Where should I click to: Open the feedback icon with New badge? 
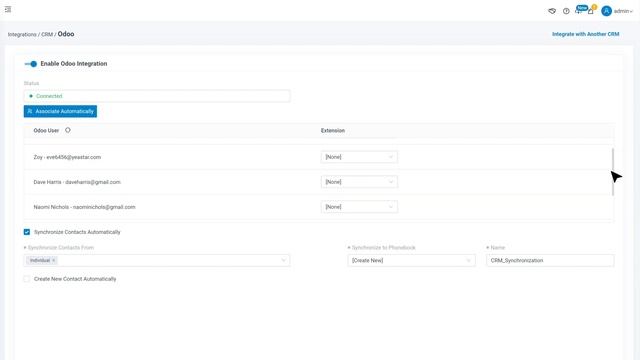pyautogui.click(x=580, y=10)
